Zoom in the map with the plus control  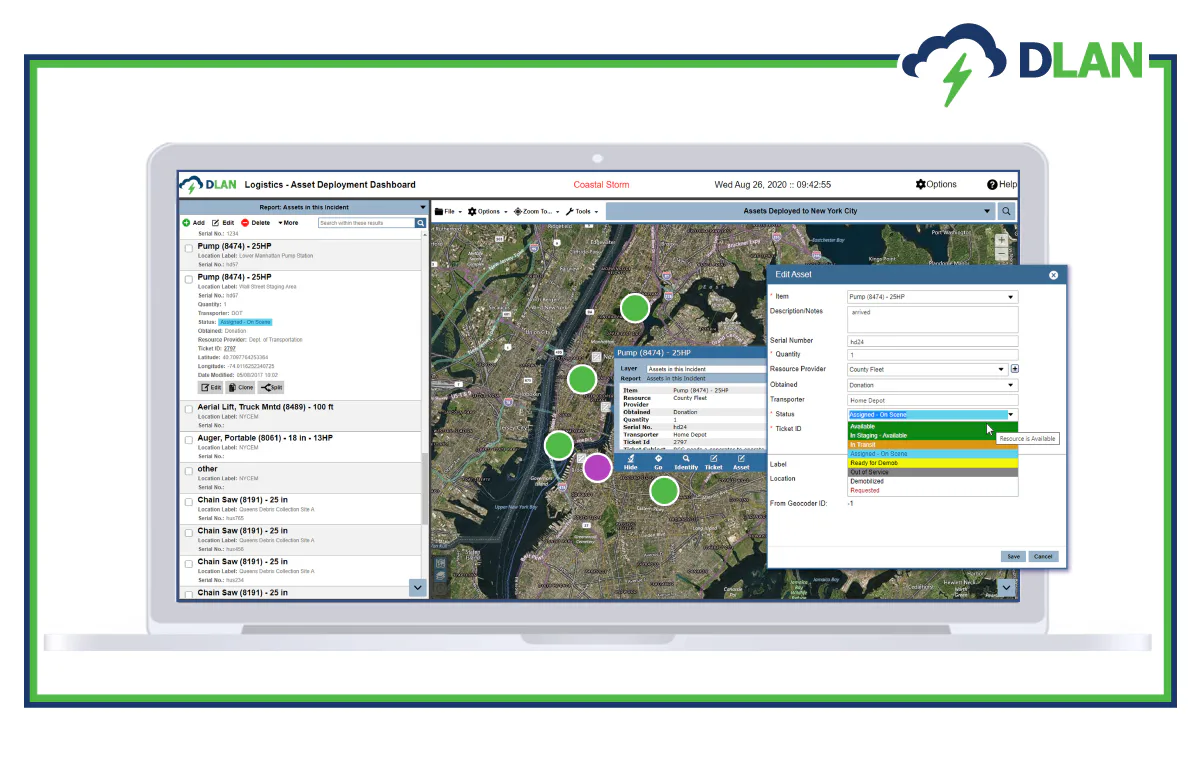coord(1002,240)
